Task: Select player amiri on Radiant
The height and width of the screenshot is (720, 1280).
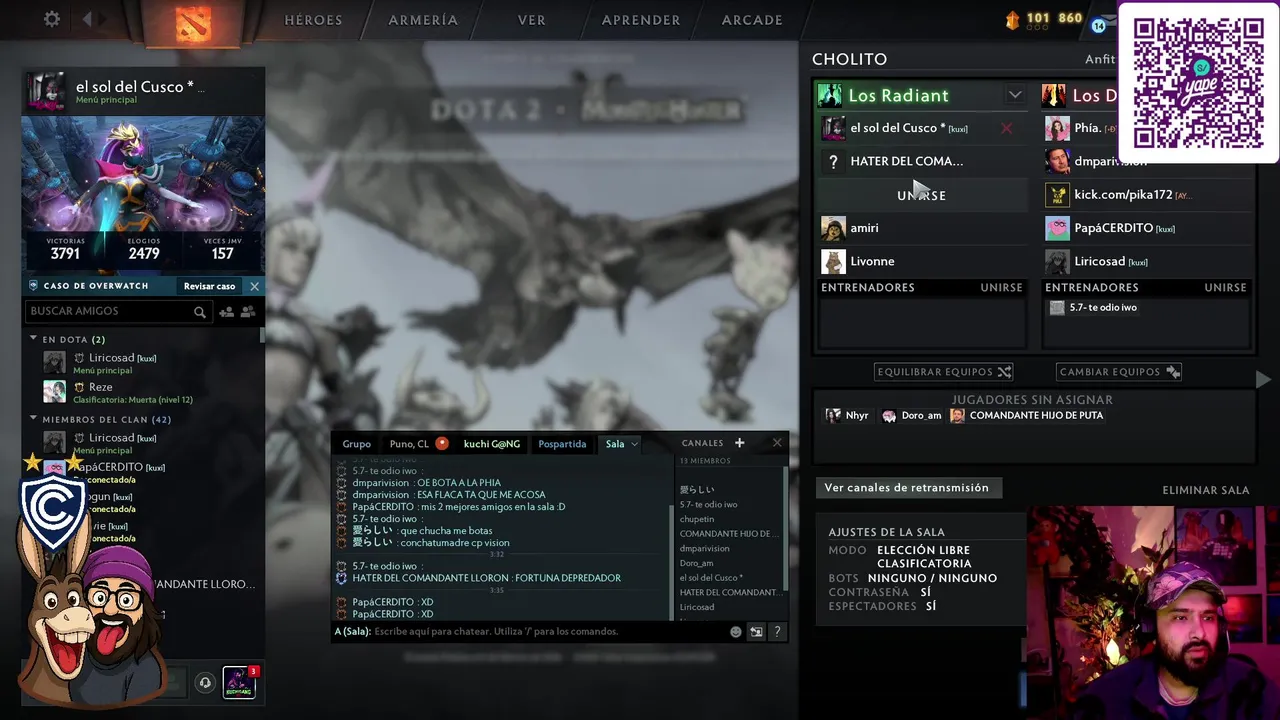Action: click(922, 228)
